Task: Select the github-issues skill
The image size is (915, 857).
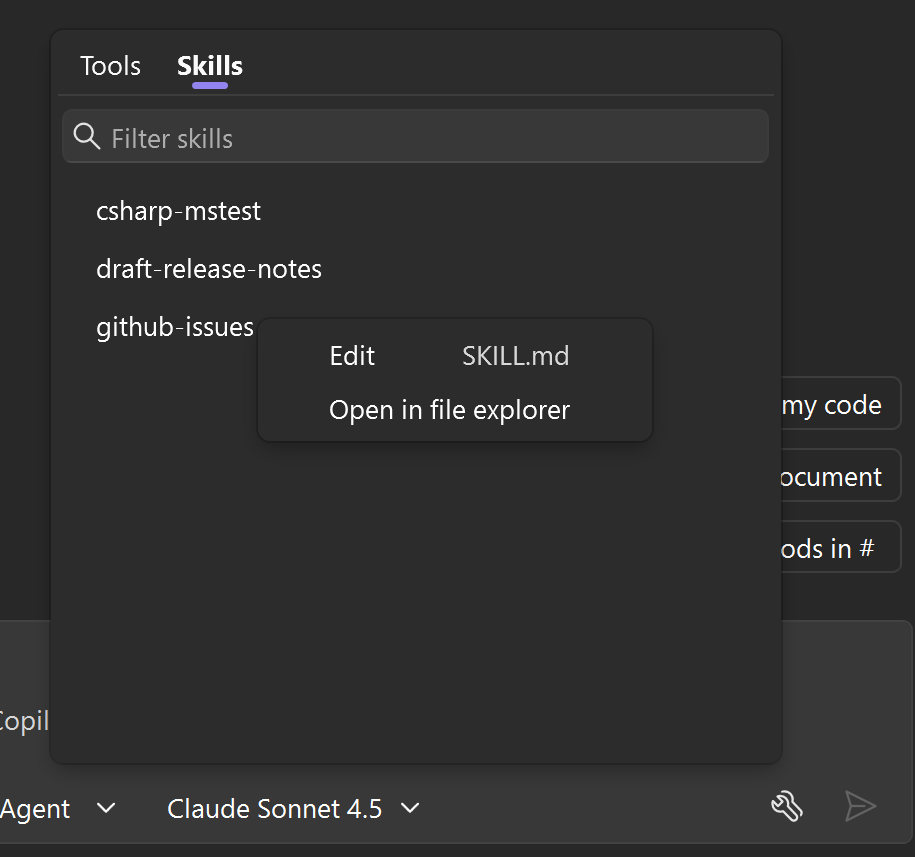Action: pyautogui.click(x=175, y=327)
